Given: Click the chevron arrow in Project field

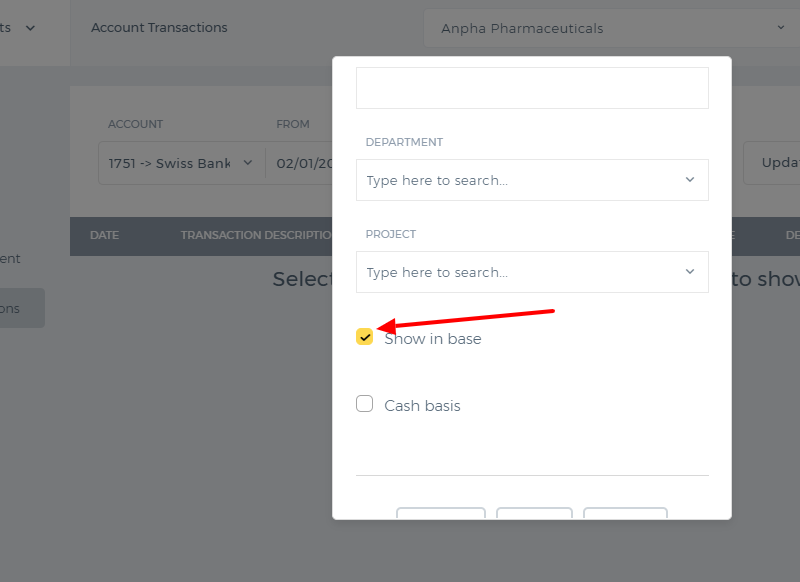Looking at the screenshot, I should [x=690, y=271].
